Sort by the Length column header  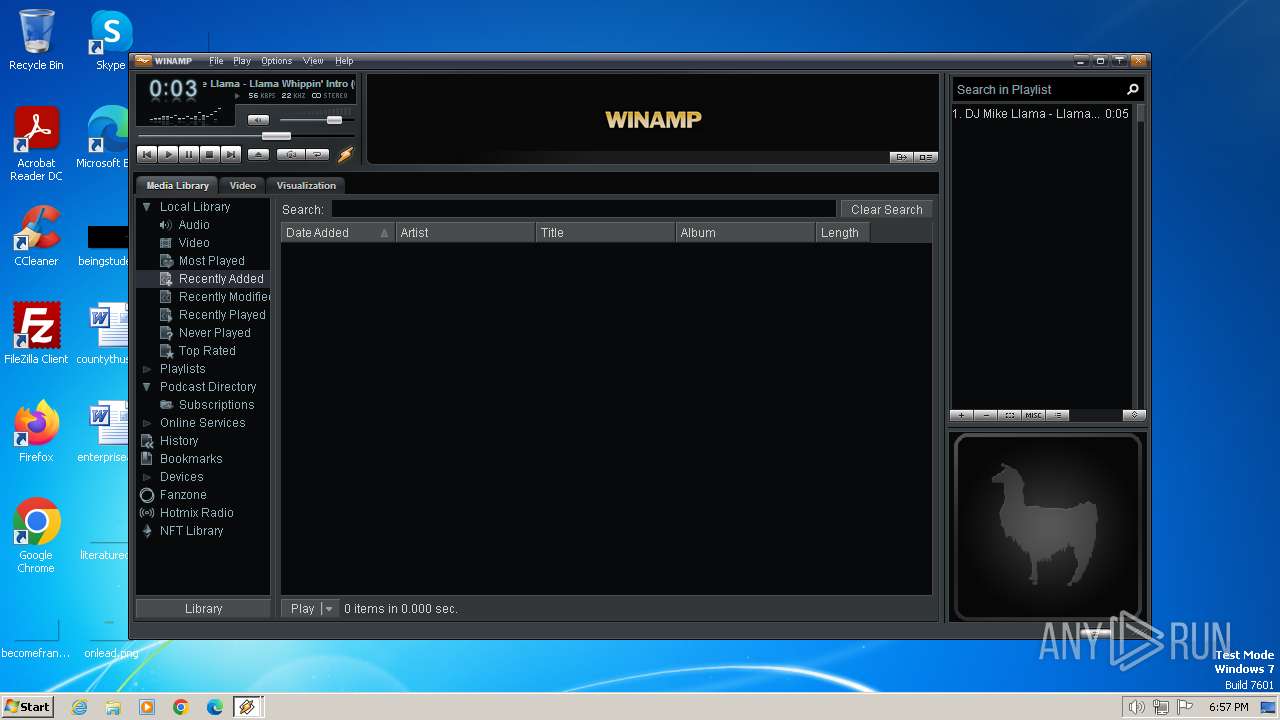click(842, 232)
